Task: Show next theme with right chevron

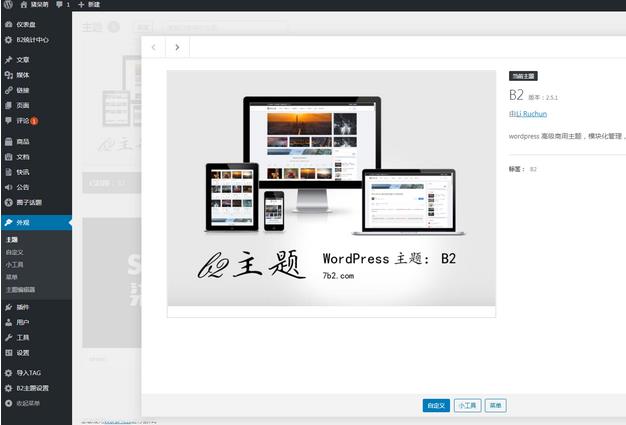Action: point(177,47)
